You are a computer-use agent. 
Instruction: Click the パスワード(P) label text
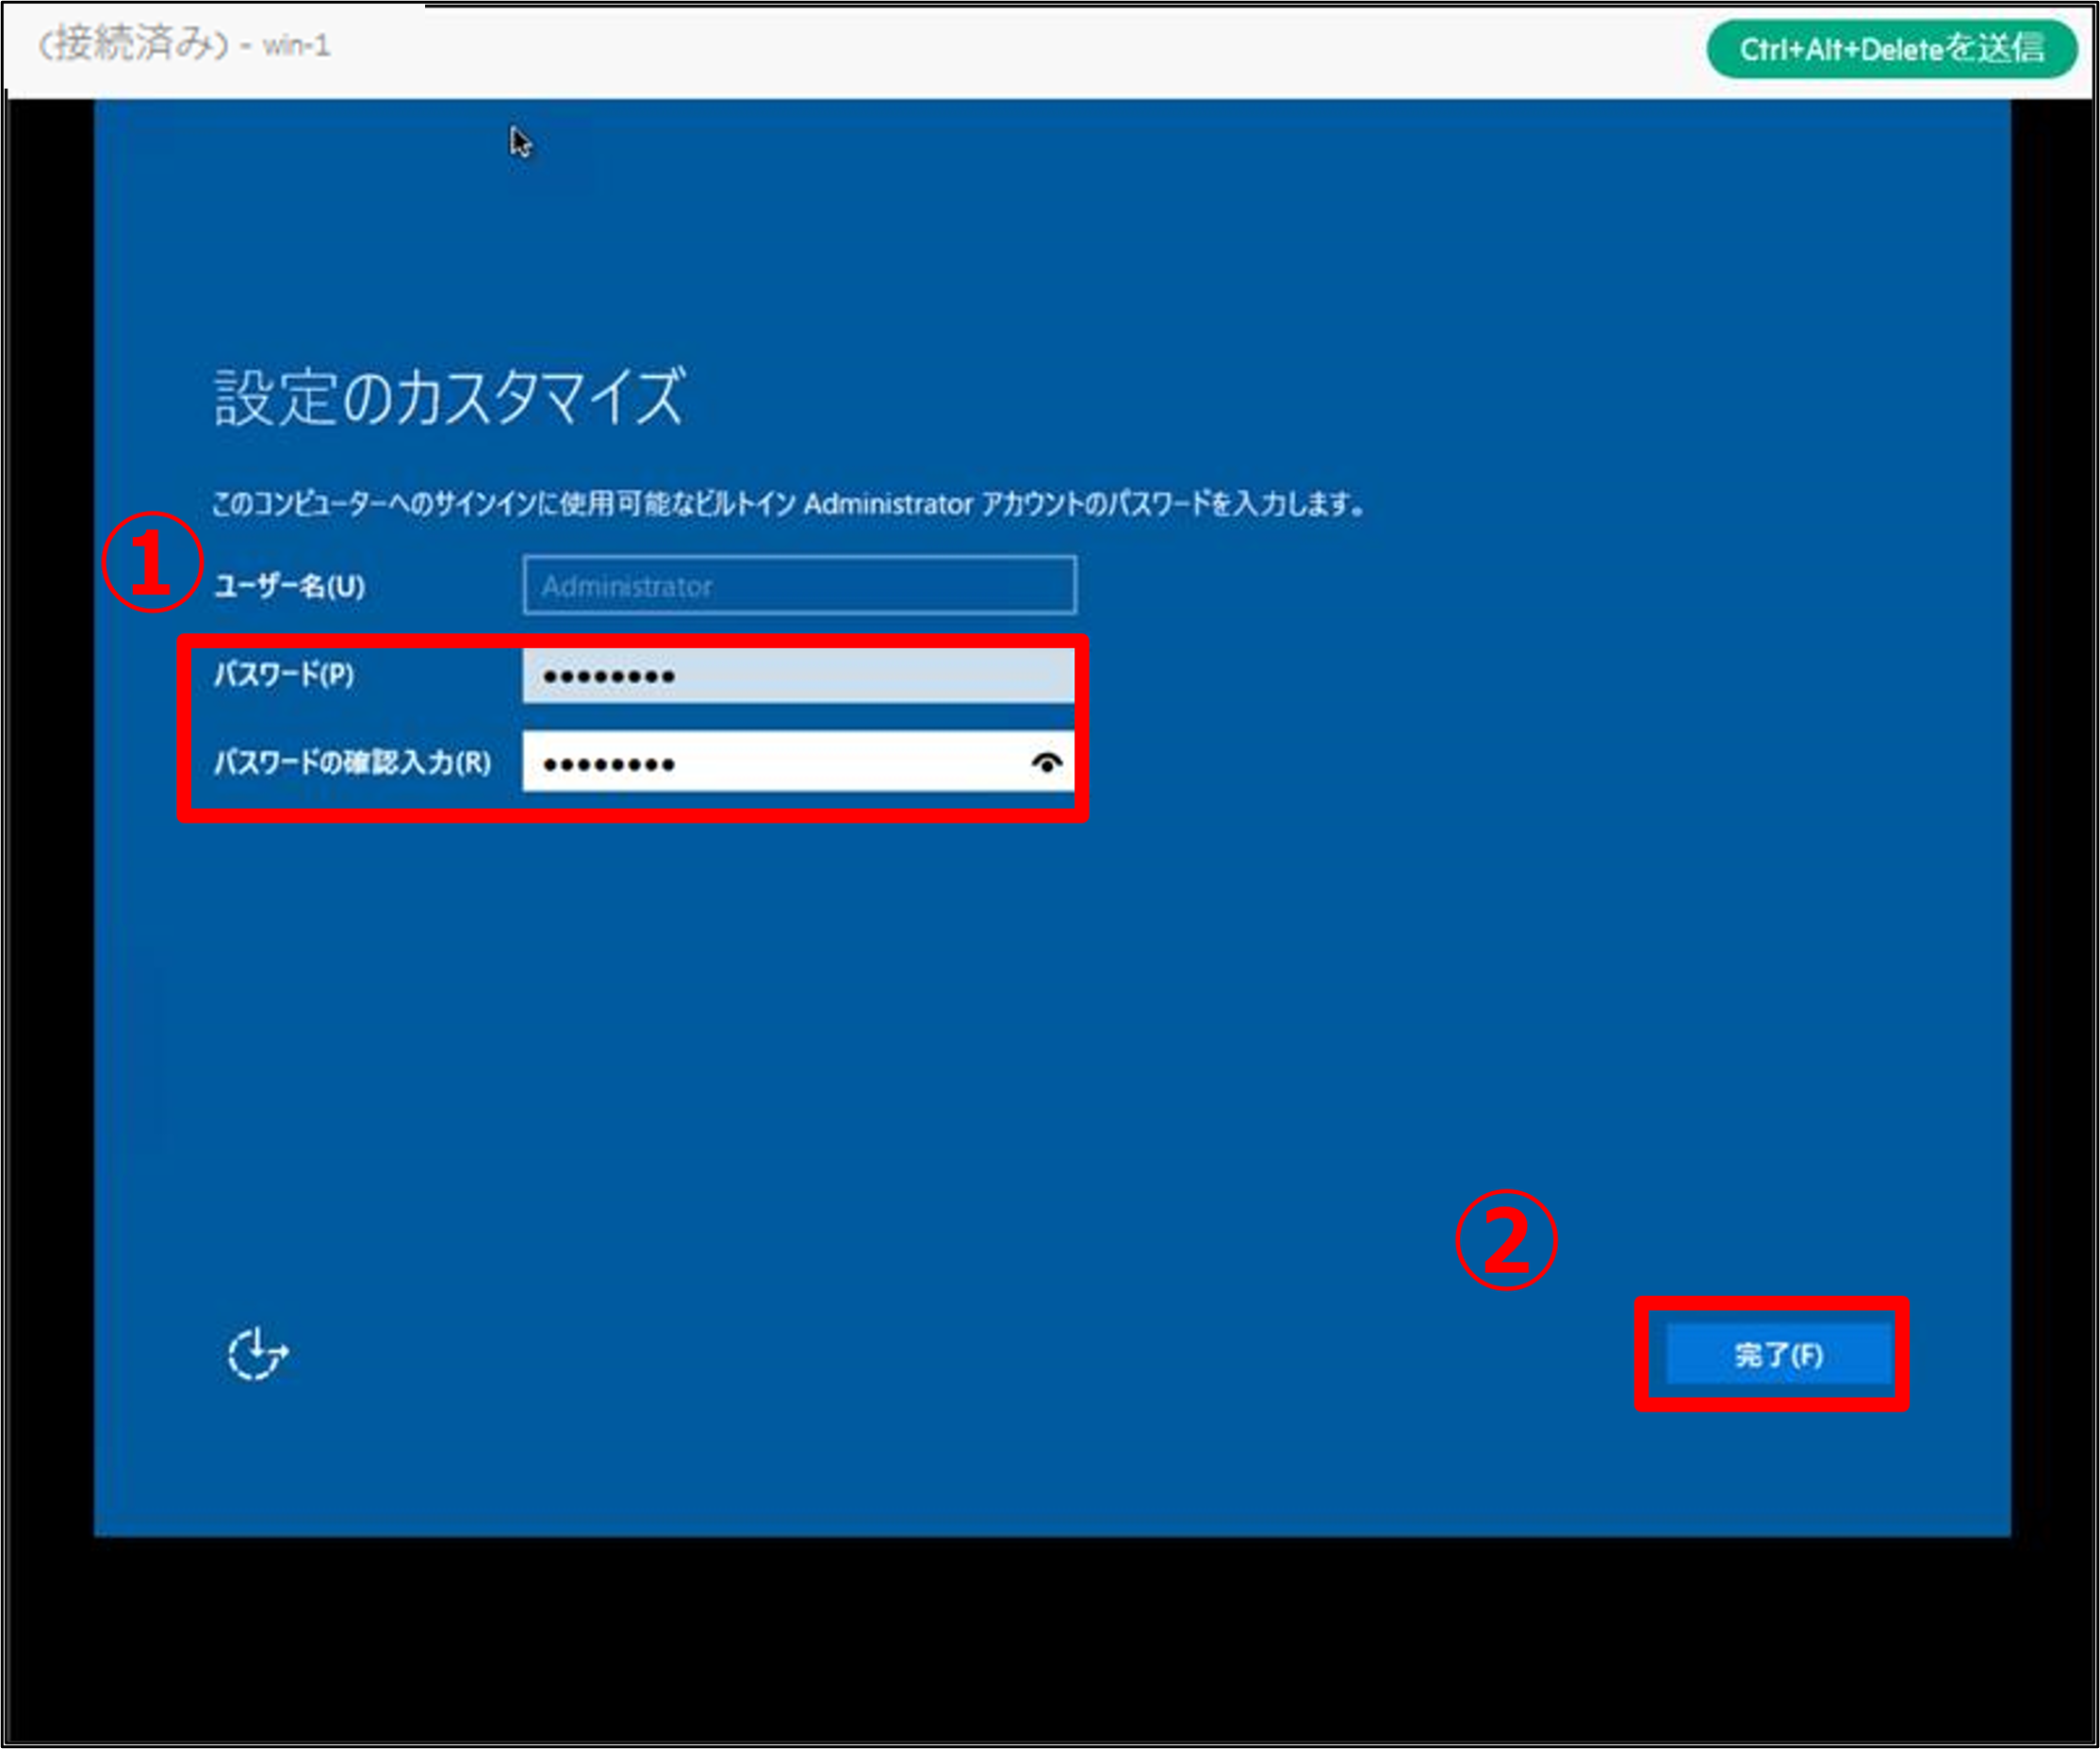pyautogui.click(x=284, y=675)
